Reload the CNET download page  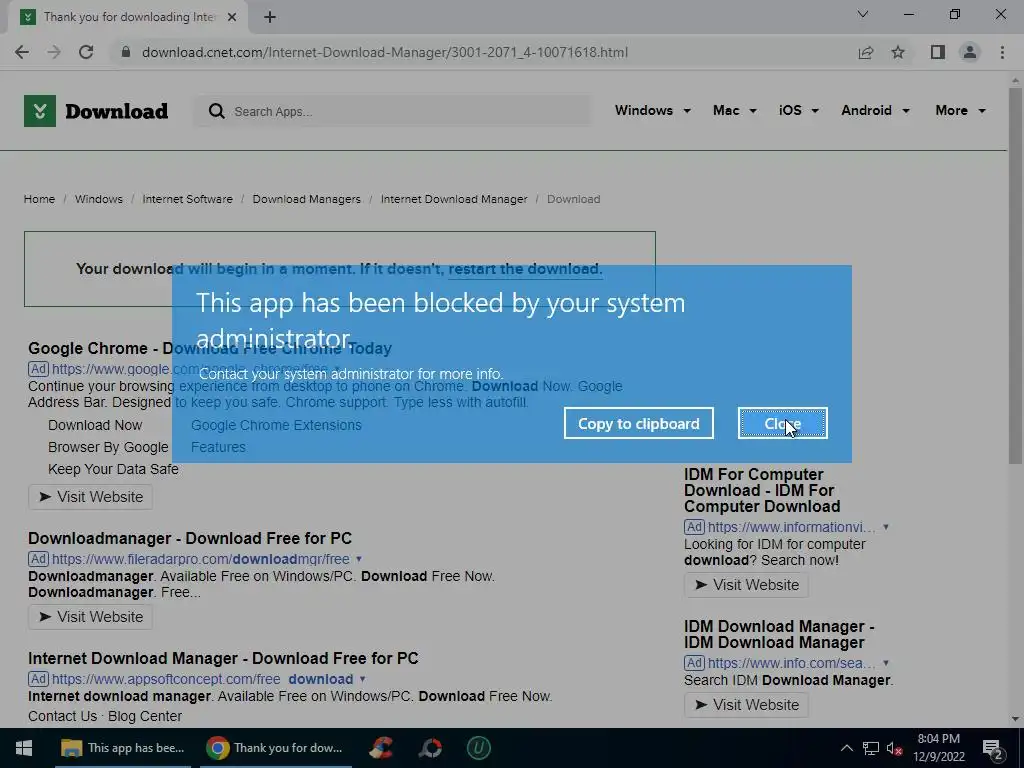[x=86, y=52]
